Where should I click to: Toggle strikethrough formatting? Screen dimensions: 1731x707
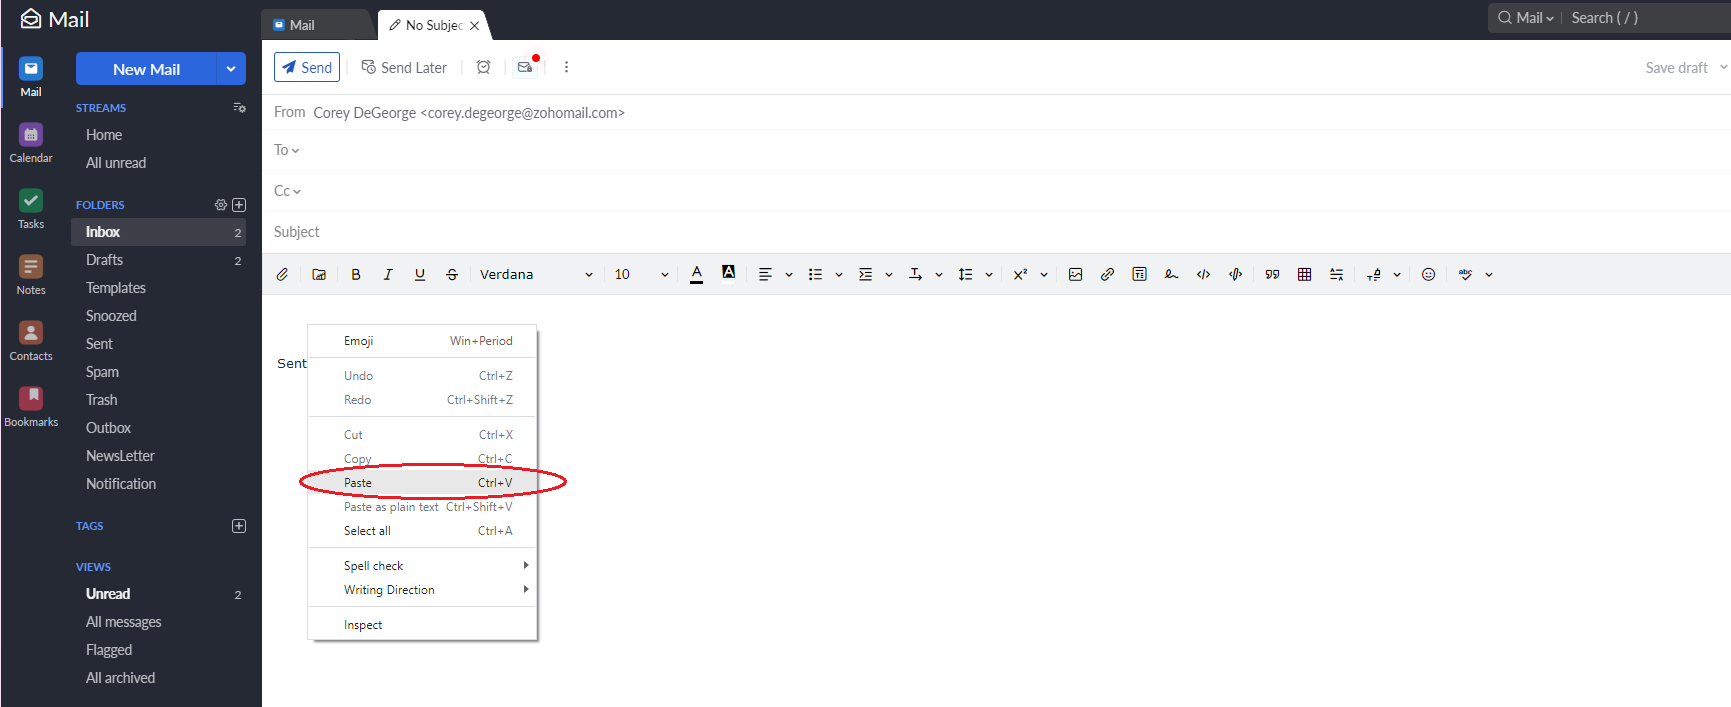[452, 274]
